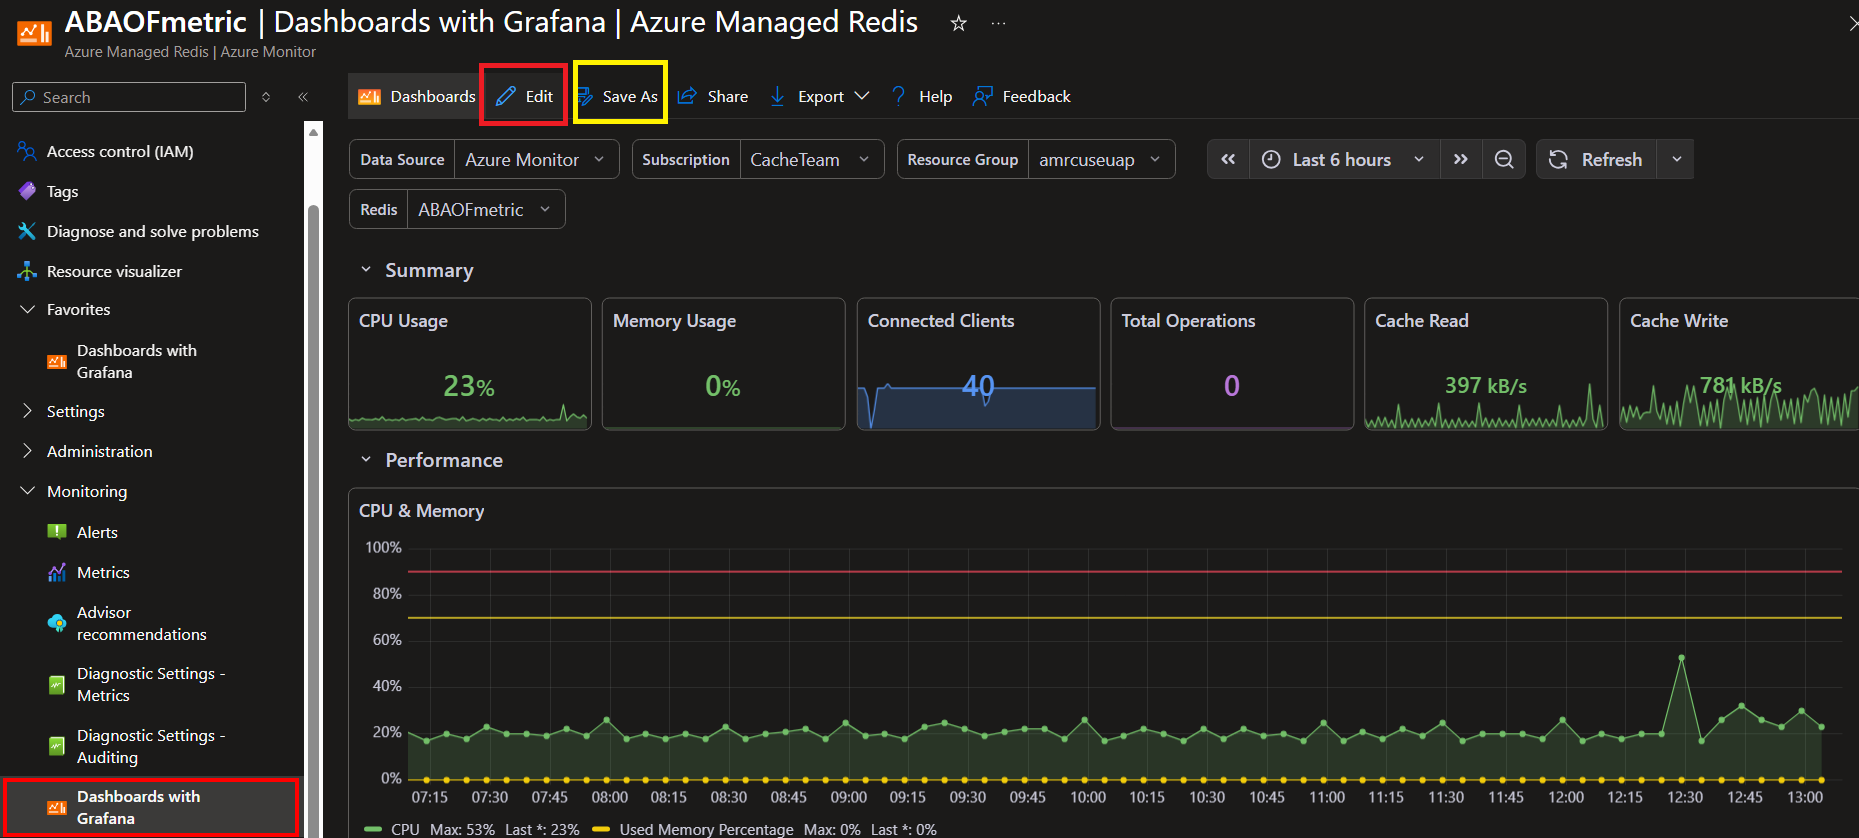Image resolution: width=1859 pixels, height=838 pixels.
Task: Collapse the sidebar navigation pane
Action: pos(303,97)
